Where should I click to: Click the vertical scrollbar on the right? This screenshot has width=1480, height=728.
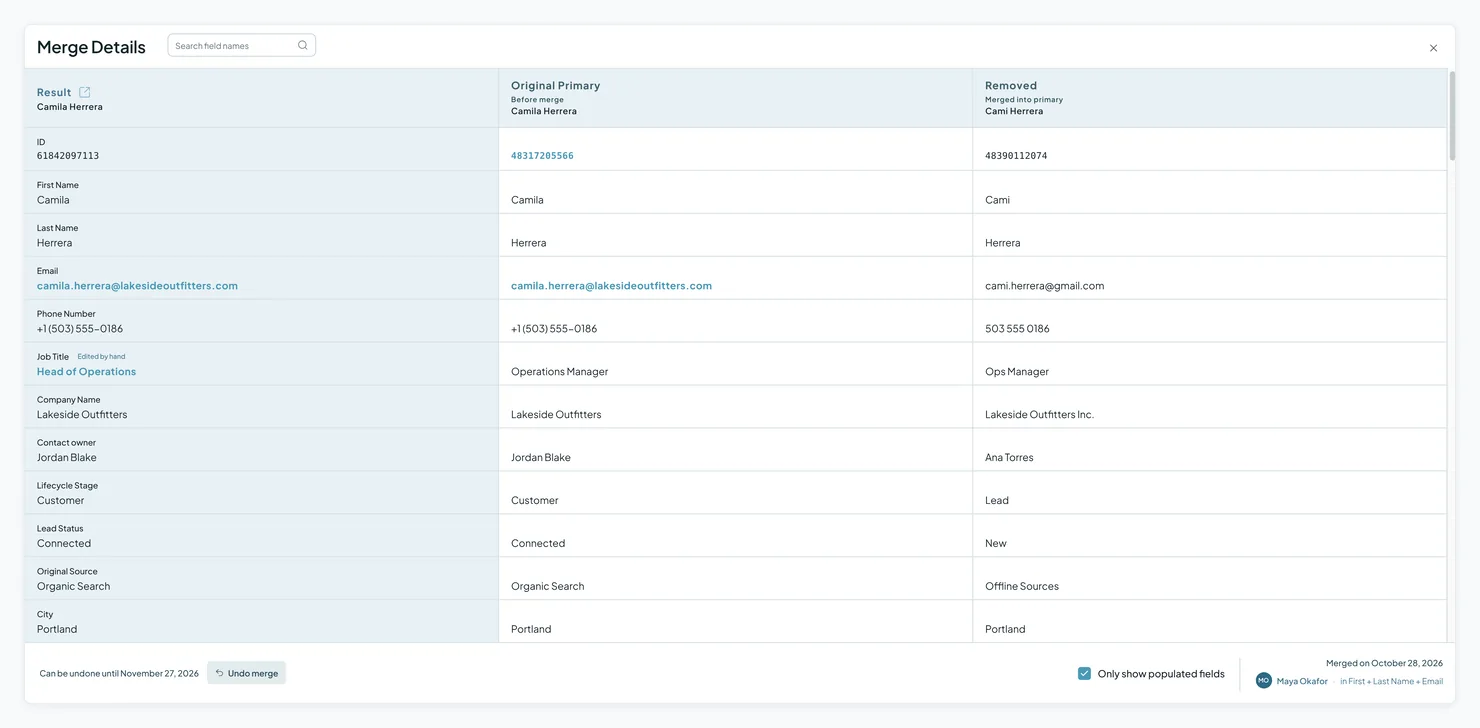tap(1452, 115)
